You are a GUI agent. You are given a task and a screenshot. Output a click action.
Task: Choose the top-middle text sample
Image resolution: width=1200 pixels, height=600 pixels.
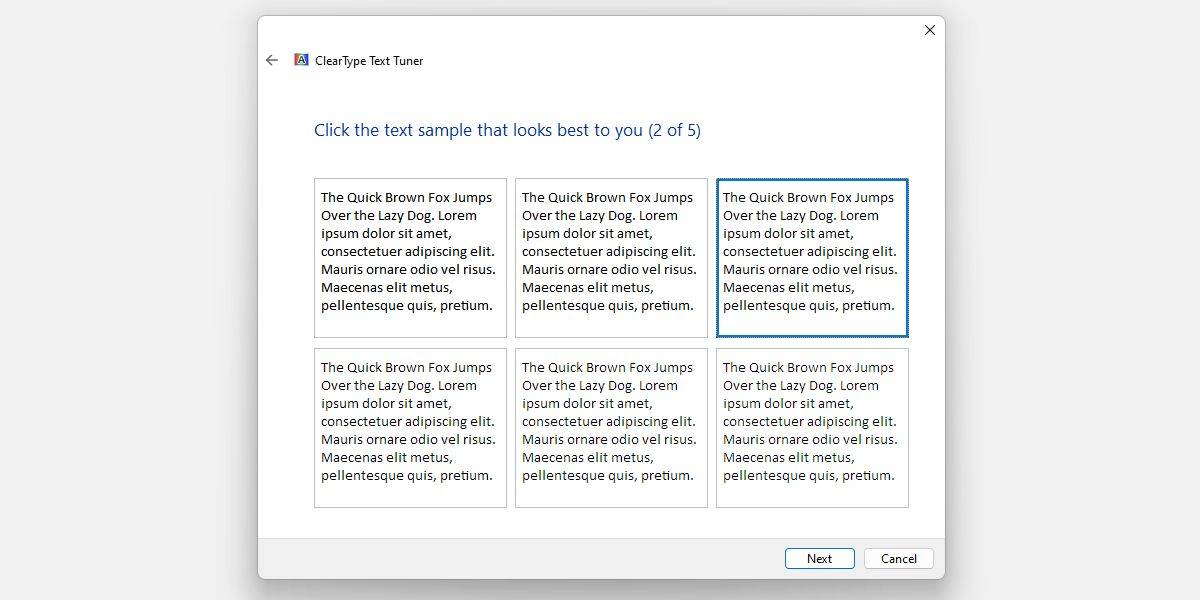[611, 258]
